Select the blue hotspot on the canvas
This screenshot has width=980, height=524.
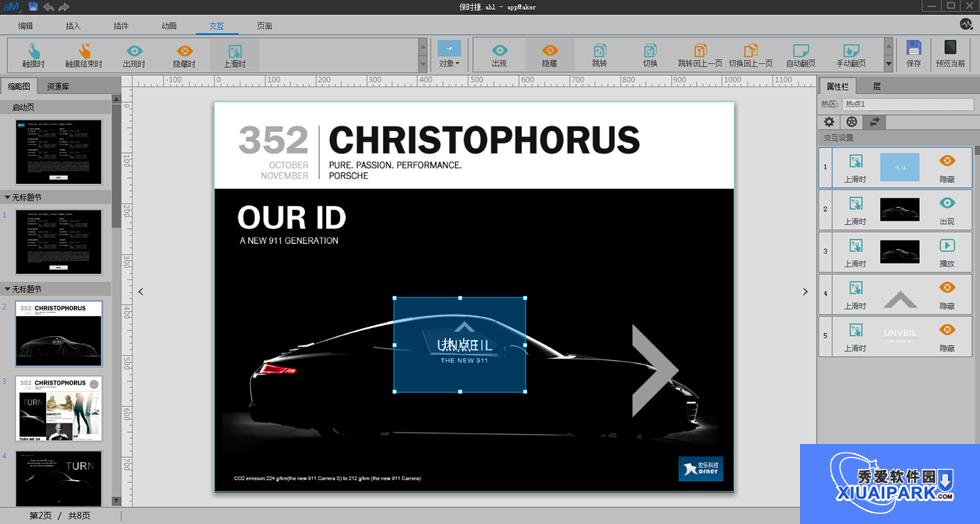coord(460,345)
